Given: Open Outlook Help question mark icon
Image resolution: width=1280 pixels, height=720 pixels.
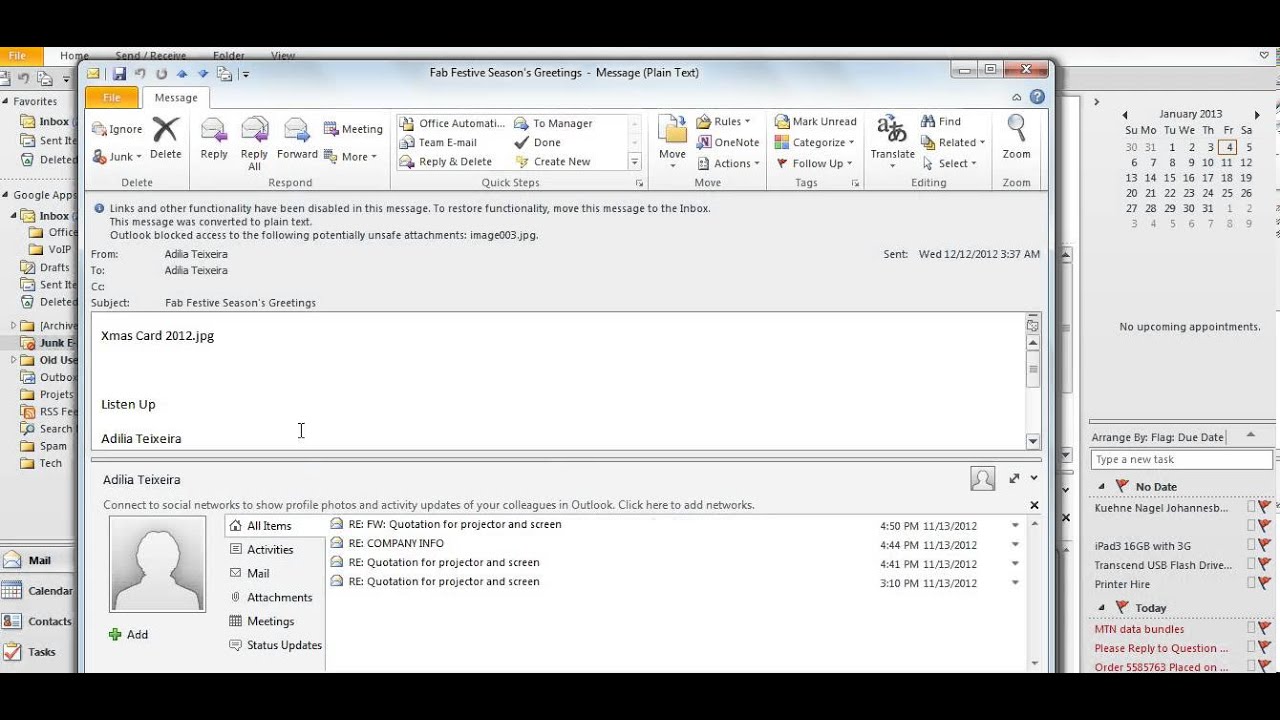Looking at the screenshot, I should pyautogui.click(x=1037, y=97).
